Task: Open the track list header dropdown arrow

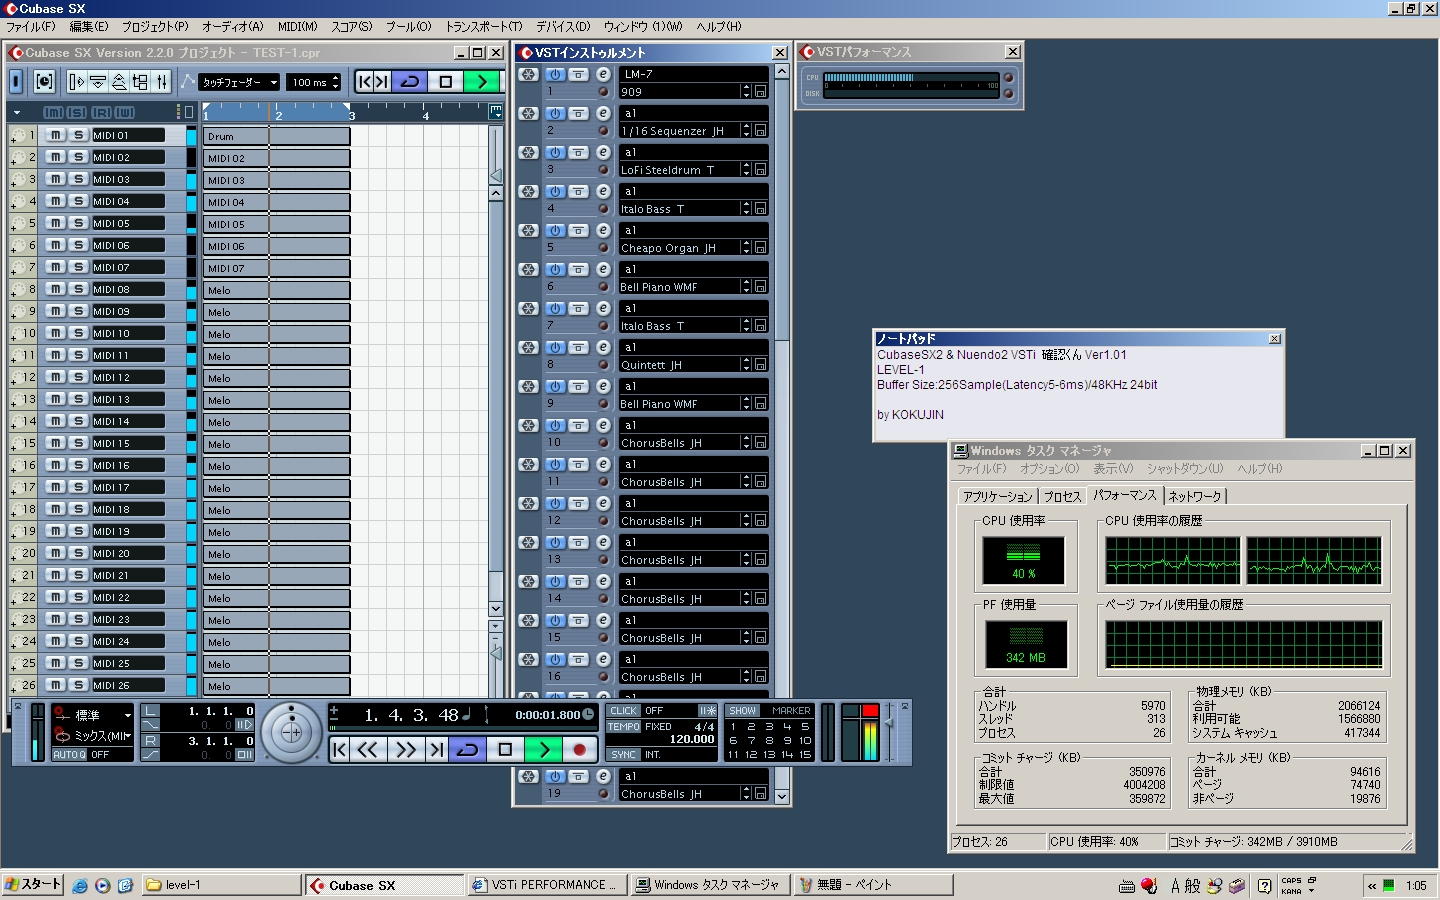Action: coord(16,112)
